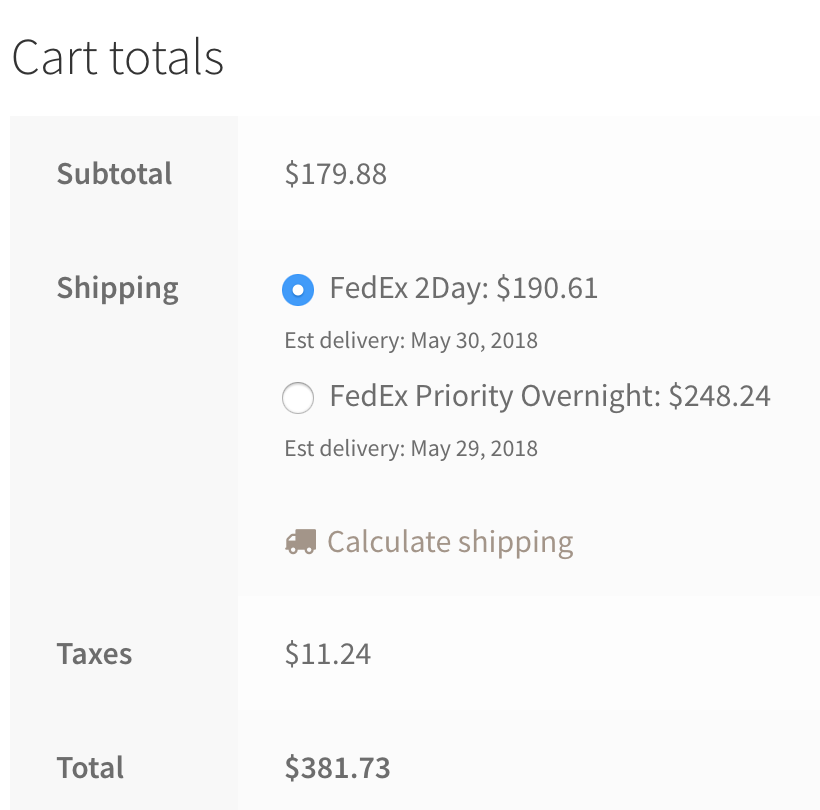This screenshot has width=820, height=810.
Task: Click 'Est delivery' text under FedEx 2Day
Action: pyautogui.click(x=343, y=341)
